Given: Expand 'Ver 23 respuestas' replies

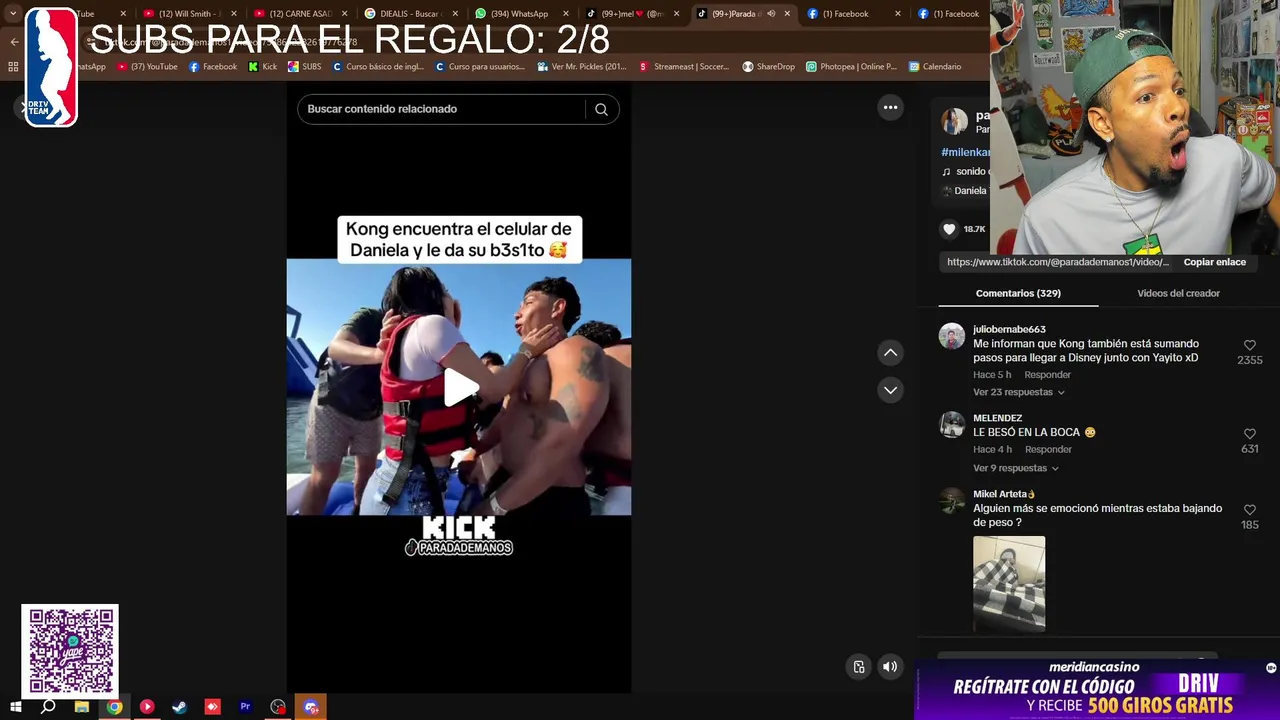Looking at the screenshot, I should [x=1019, y=392].
